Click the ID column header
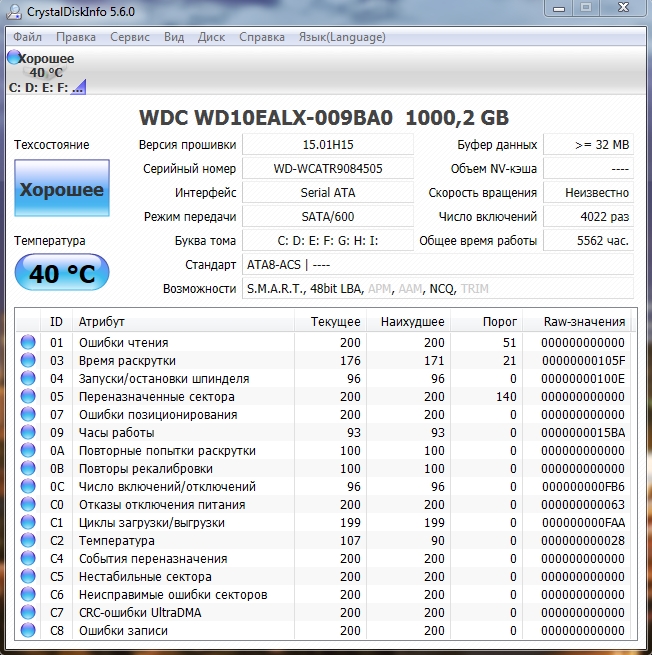 coord(56,321)
